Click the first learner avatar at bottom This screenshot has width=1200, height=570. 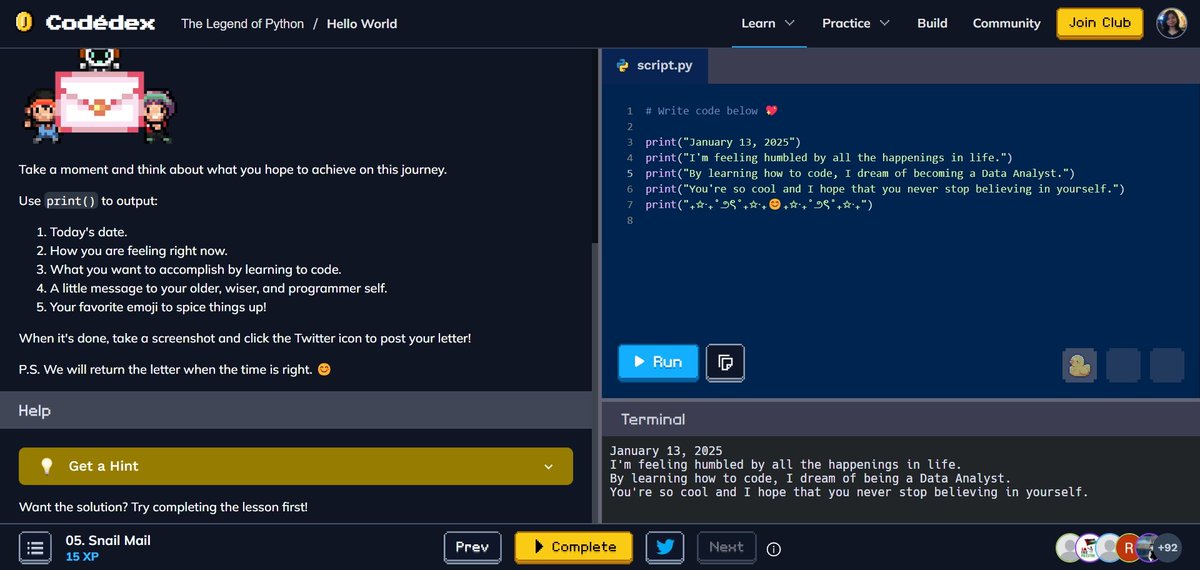click(1069, 547)
